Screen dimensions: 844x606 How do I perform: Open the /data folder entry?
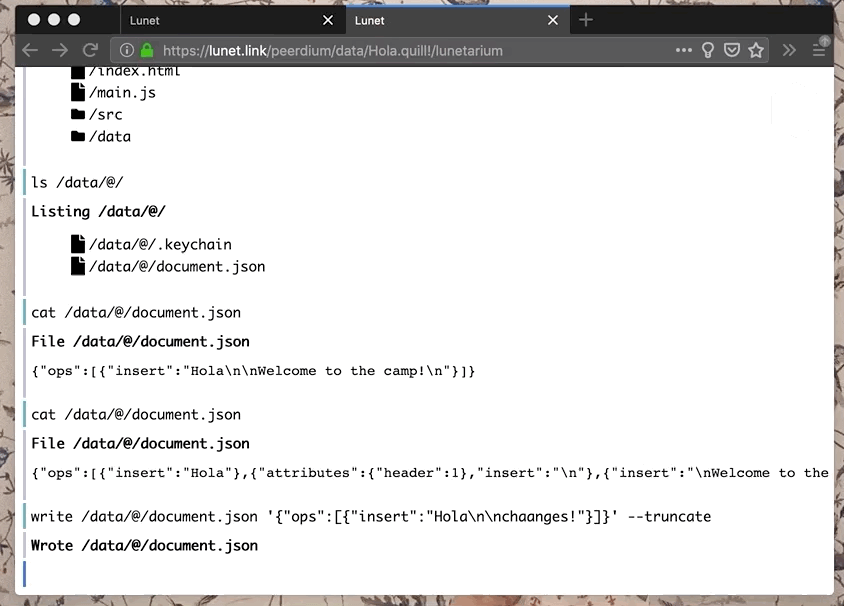tap(109, 137)
